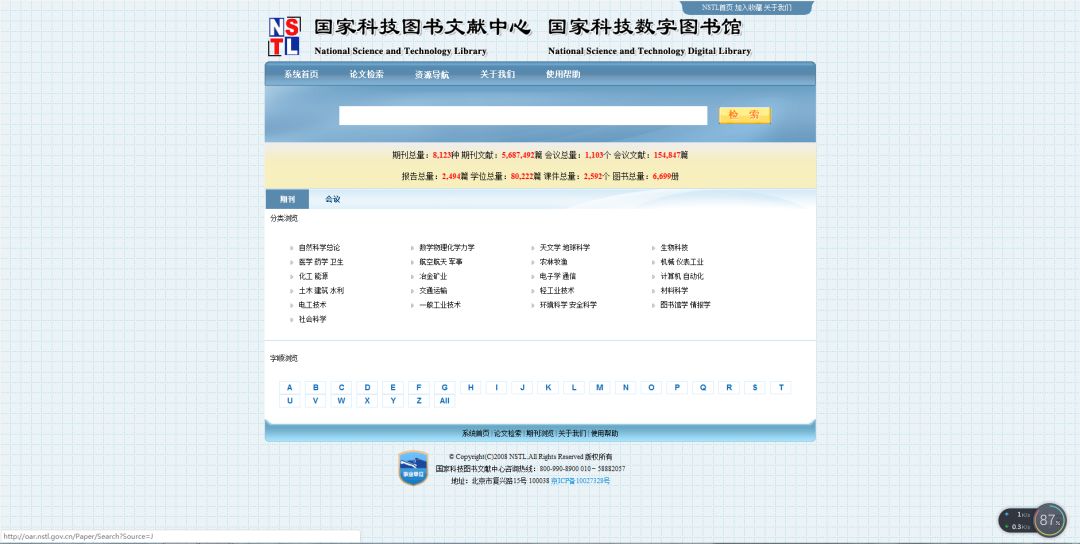Switch to the 会议 tab
Viewport: 1080px width, 544px height.
click(x=333, y=199)
